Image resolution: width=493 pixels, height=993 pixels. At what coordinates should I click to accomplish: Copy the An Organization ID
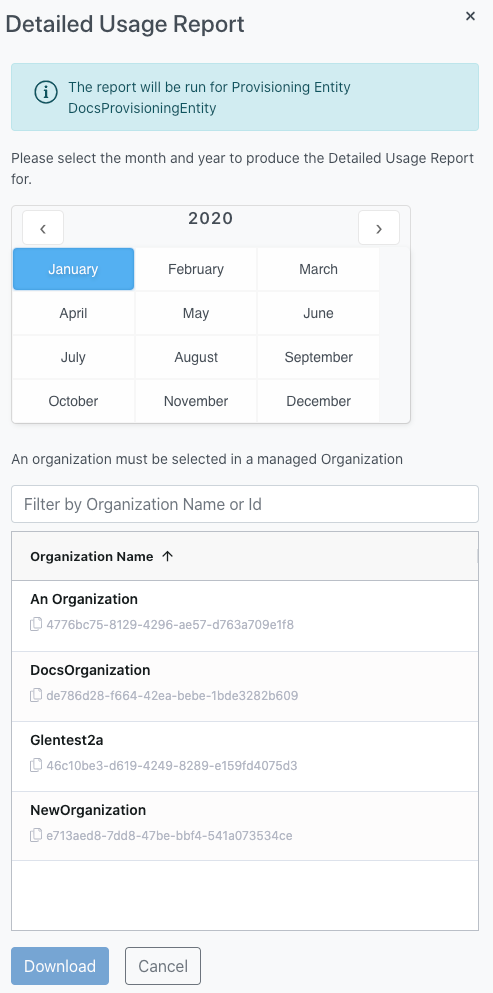[36, 625]
